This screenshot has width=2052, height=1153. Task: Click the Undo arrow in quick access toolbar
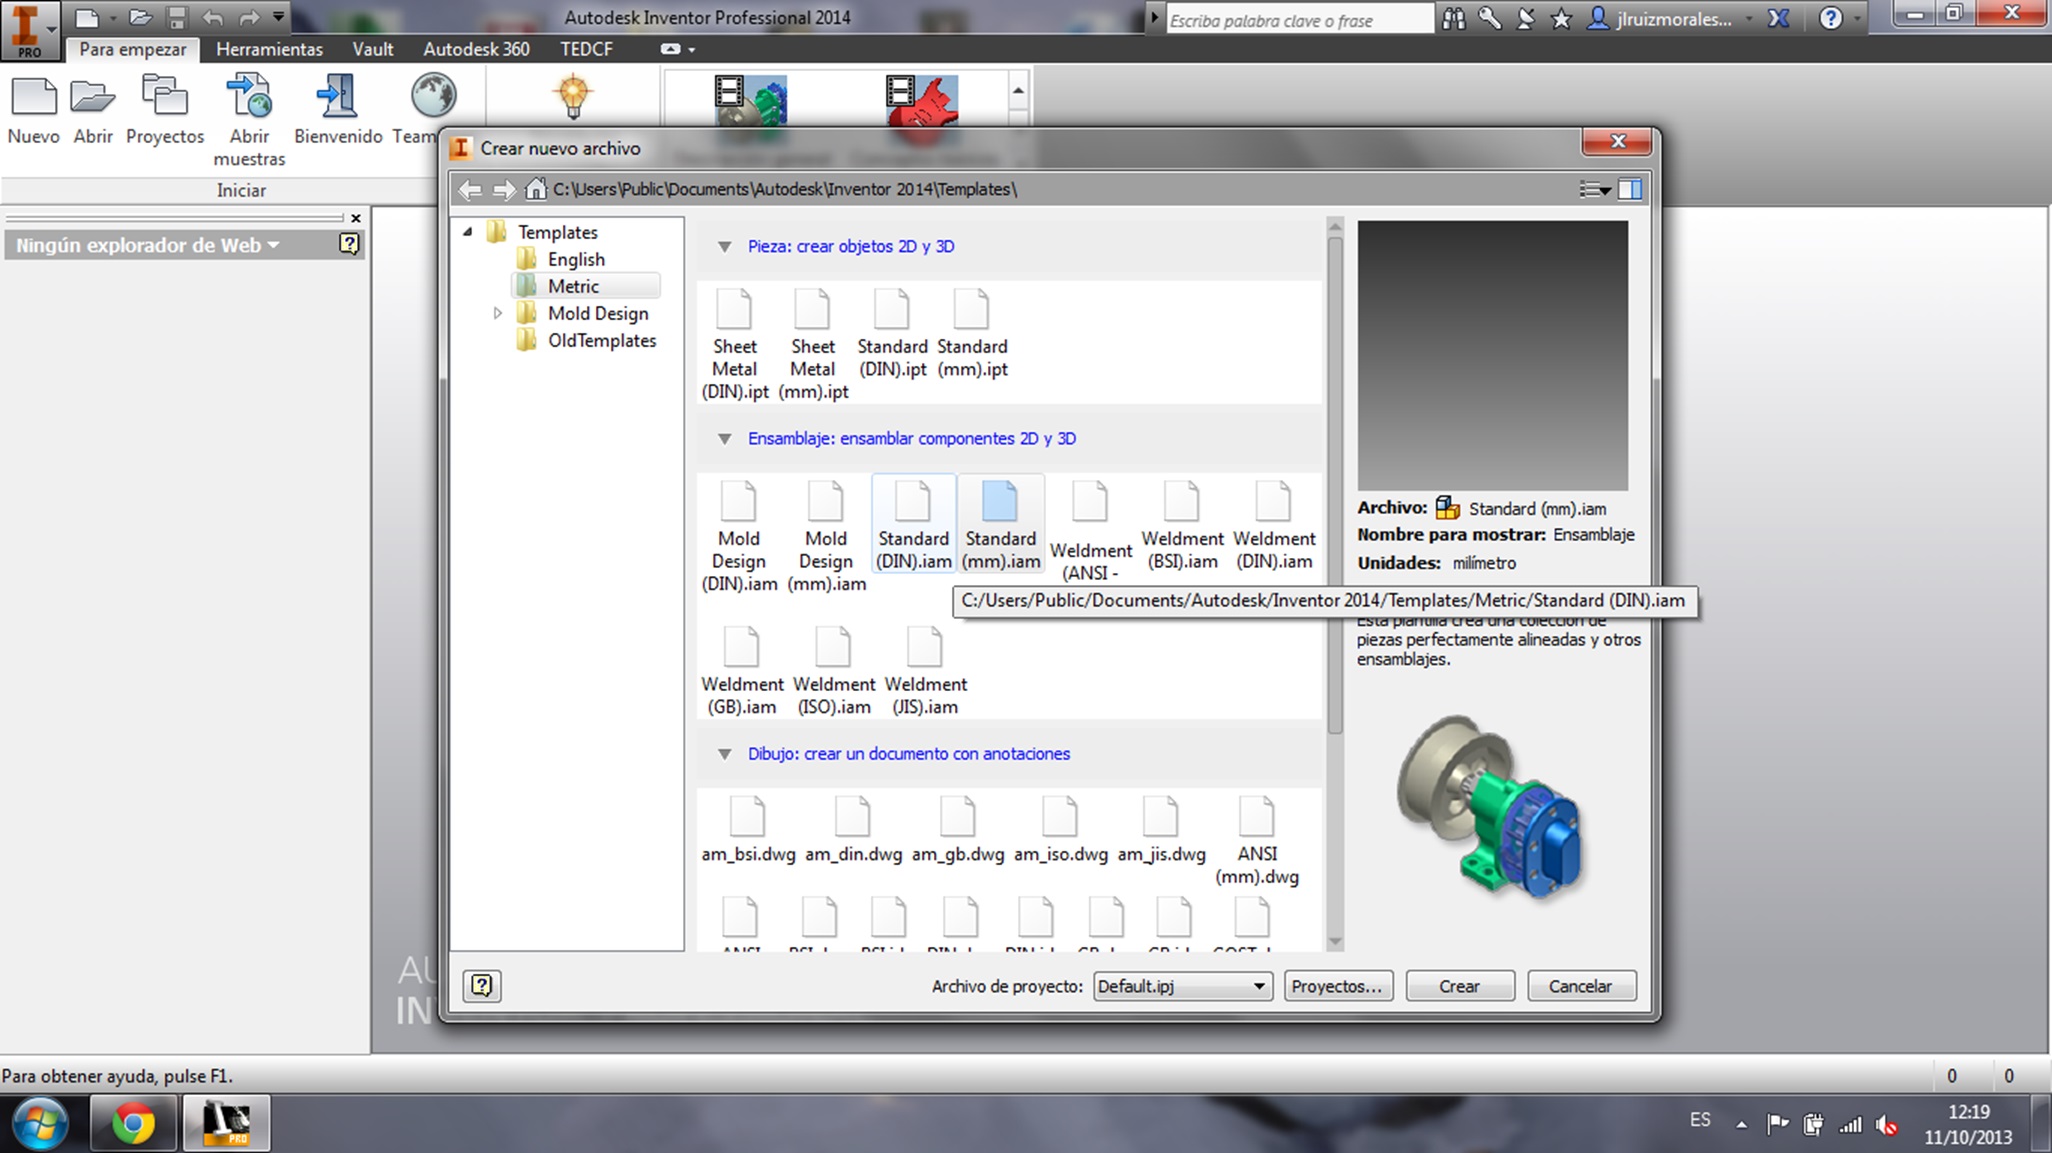pos(212,17)
